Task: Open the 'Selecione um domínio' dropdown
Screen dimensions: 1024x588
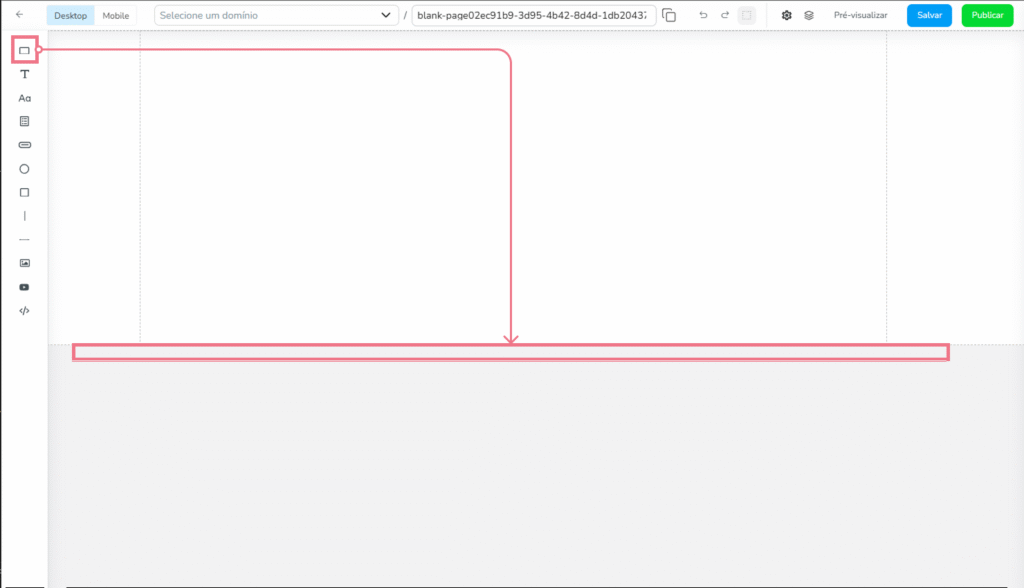Action: tap(275, 16)
